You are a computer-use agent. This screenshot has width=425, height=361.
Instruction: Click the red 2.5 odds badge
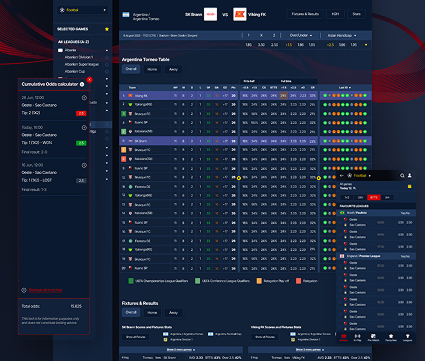click(x=81, y=113)
